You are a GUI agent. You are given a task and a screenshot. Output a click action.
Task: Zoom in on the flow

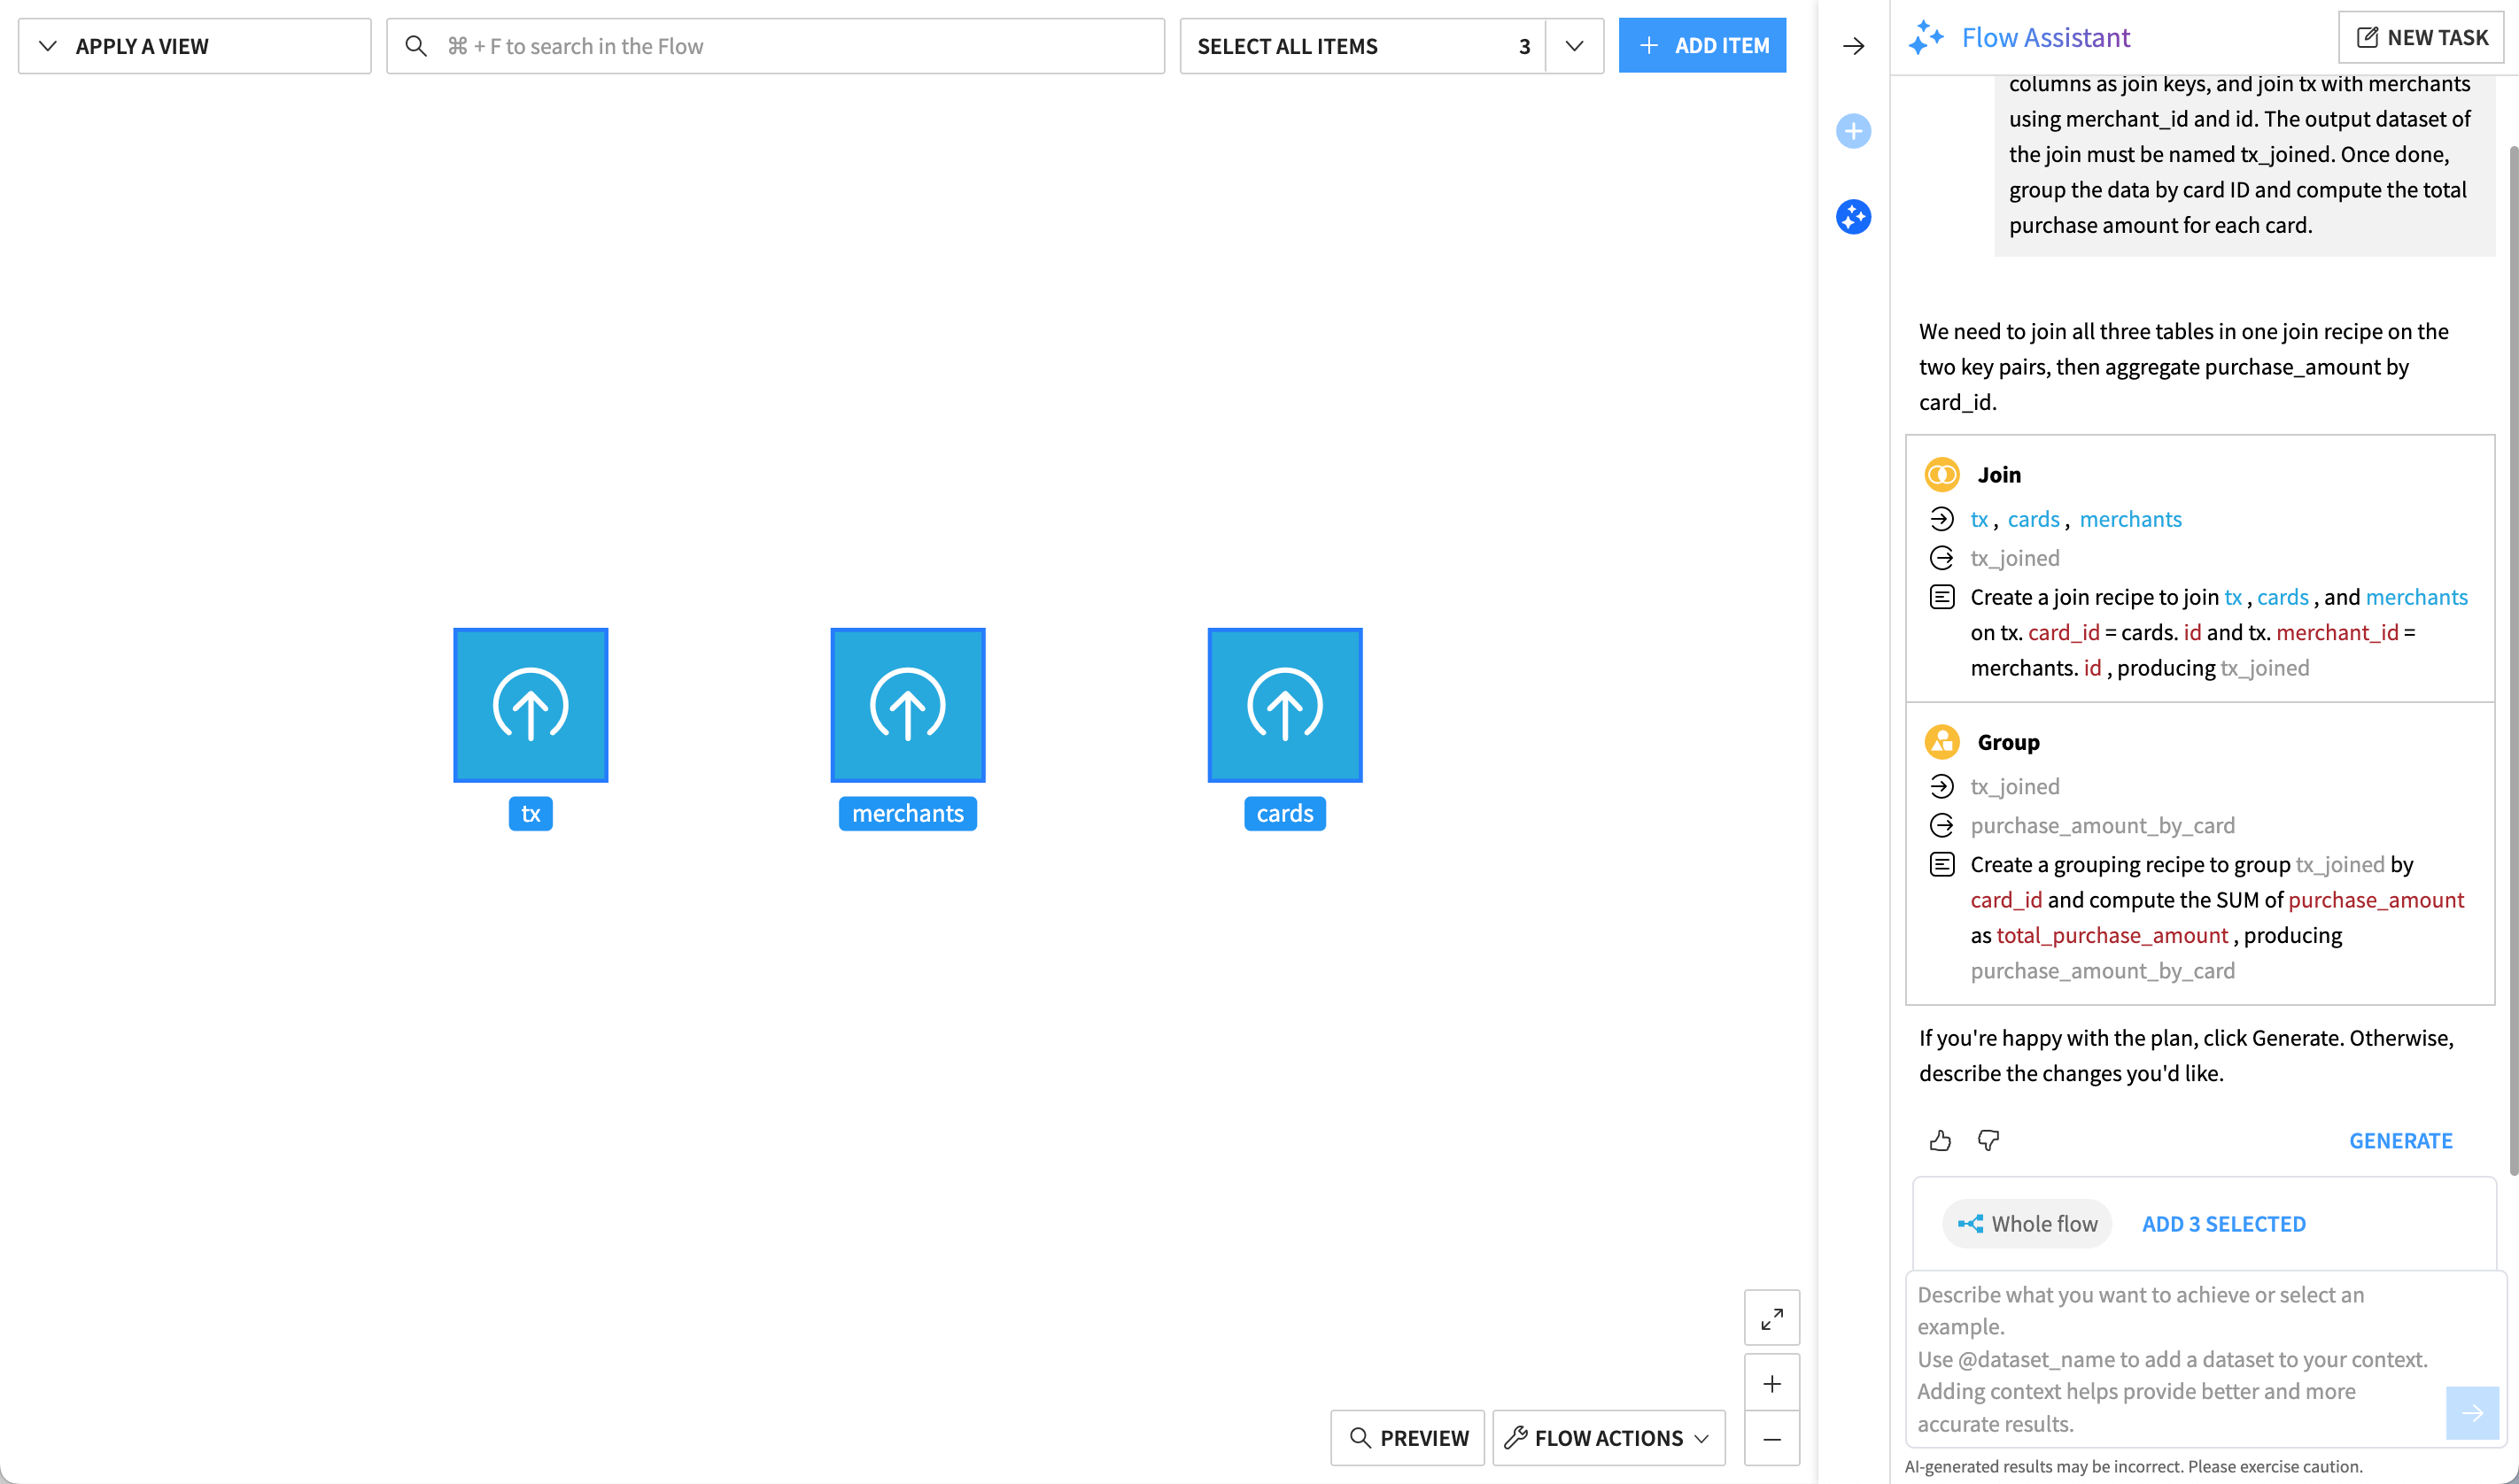coord(1771,1383)
